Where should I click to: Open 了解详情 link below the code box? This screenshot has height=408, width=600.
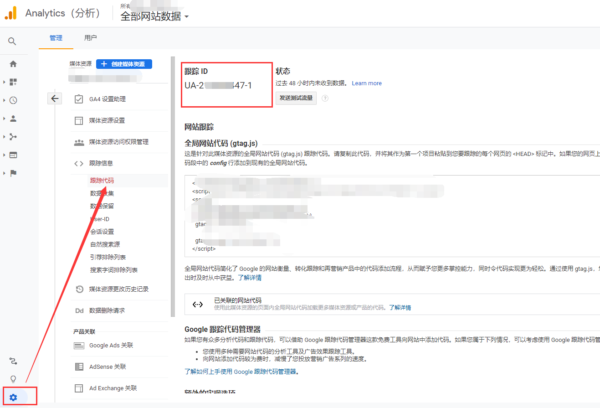click(249, 277)
